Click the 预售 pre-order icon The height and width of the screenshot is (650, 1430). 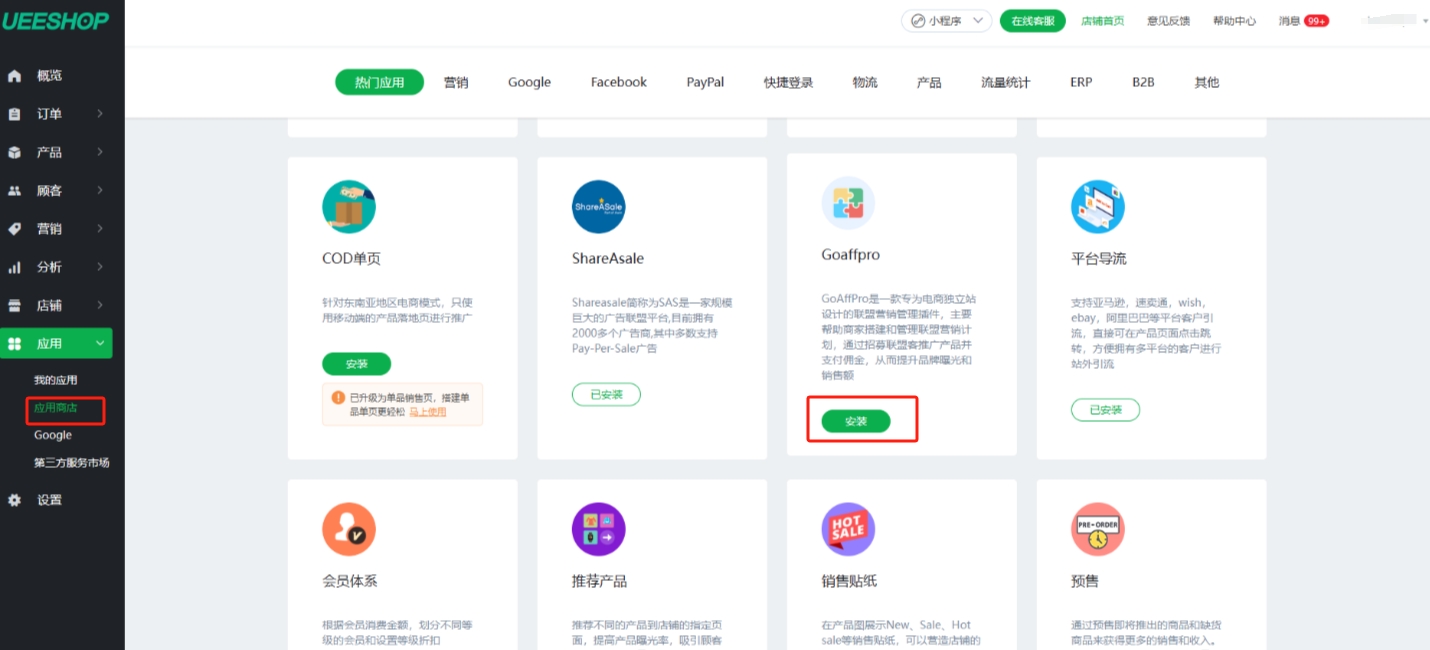pyautogui.click(x=1098, y=529)
